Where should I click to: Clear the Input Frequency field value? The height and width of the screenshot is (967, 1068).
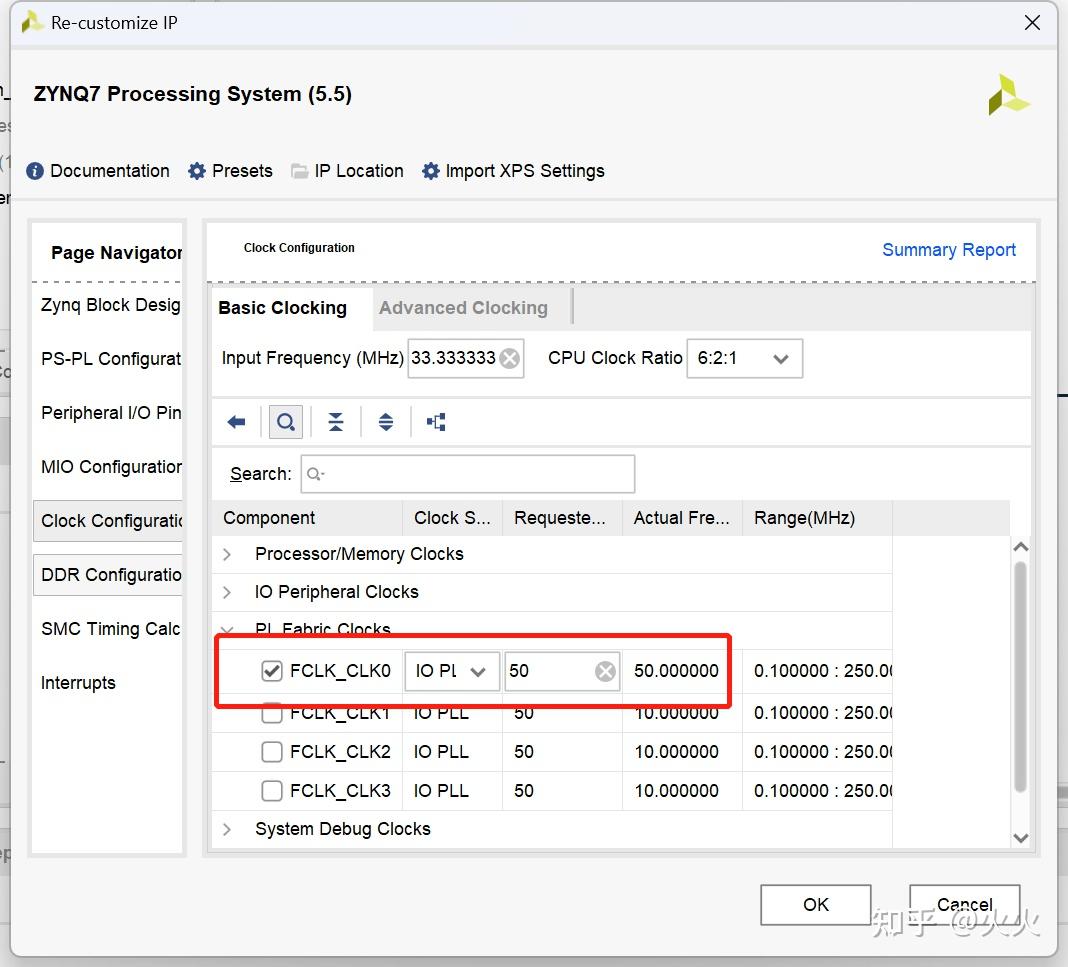coord(510,358)
